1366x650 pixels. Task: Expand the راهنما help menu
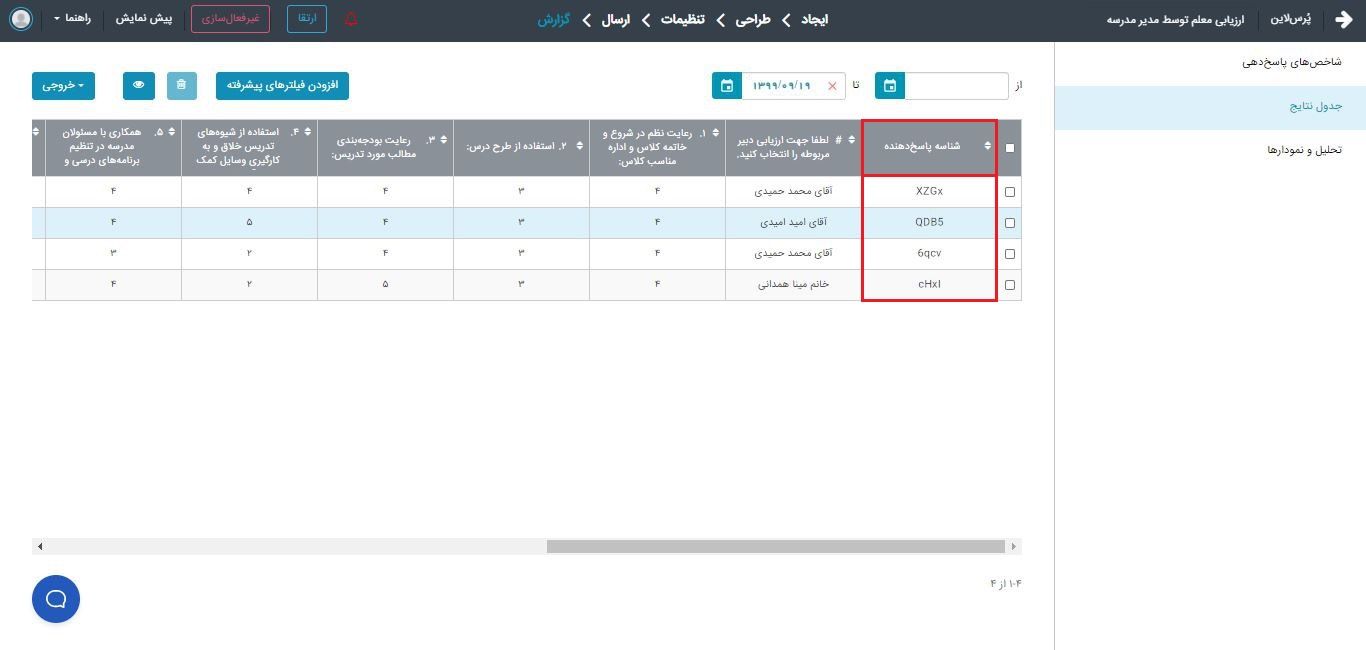[72, 19]
